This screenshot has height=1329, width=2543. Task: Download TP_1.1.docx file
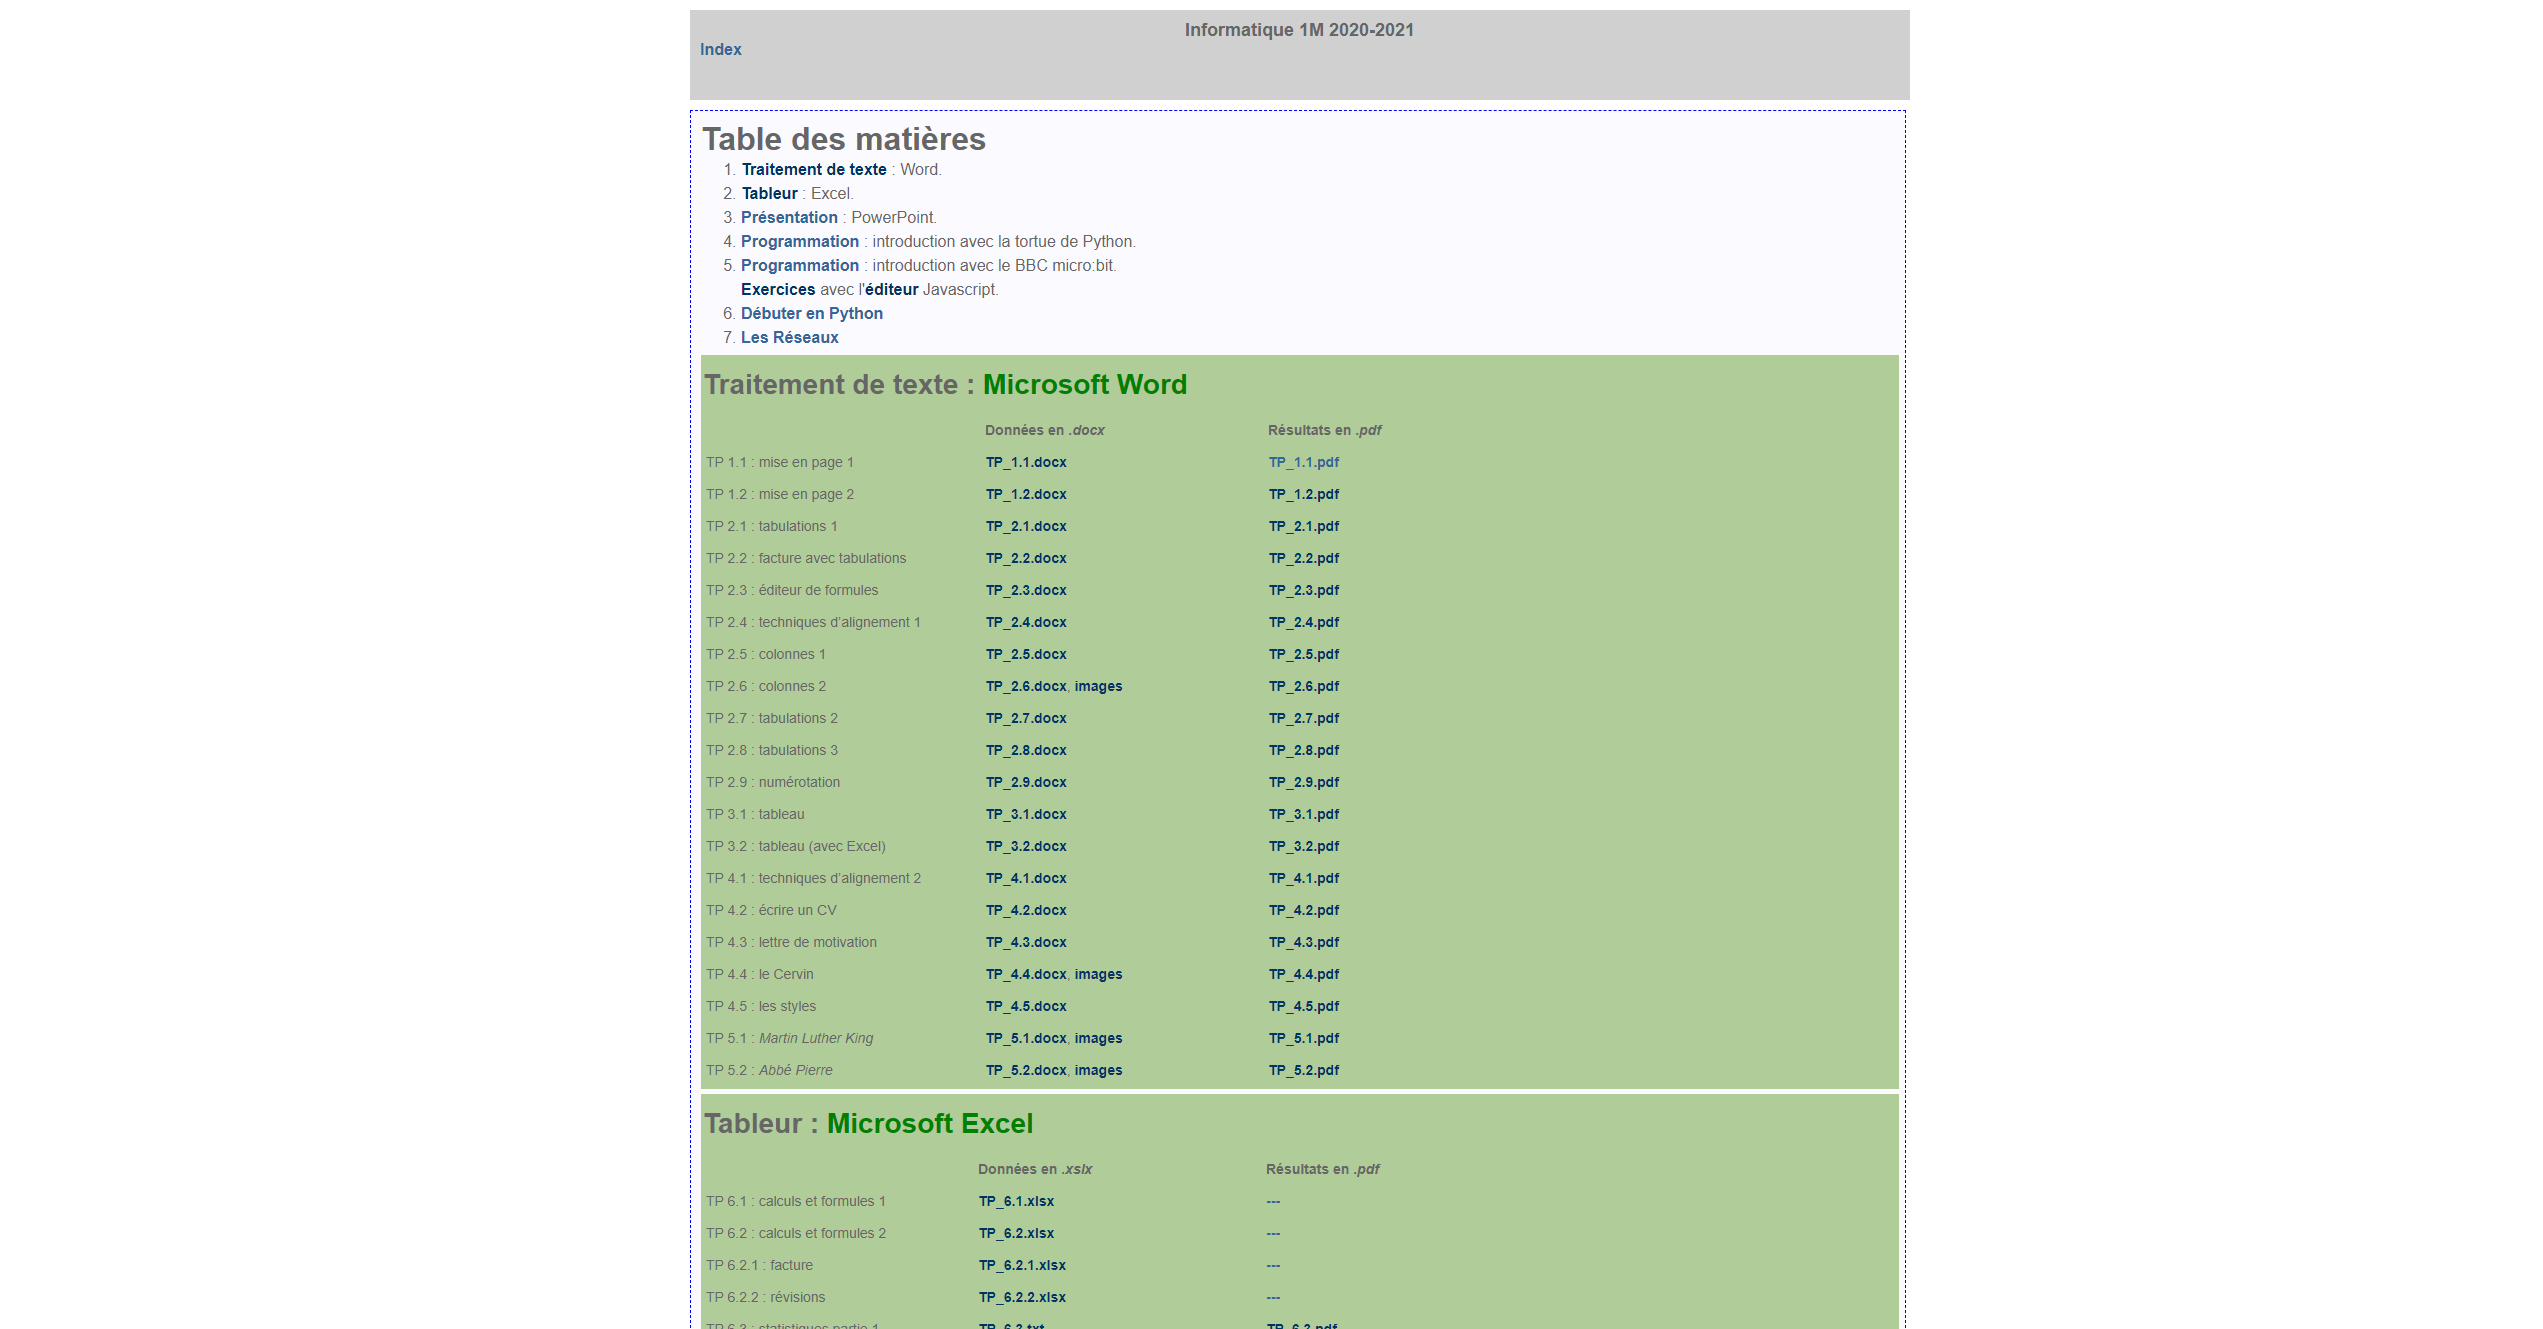click(x=1026, y=462)
